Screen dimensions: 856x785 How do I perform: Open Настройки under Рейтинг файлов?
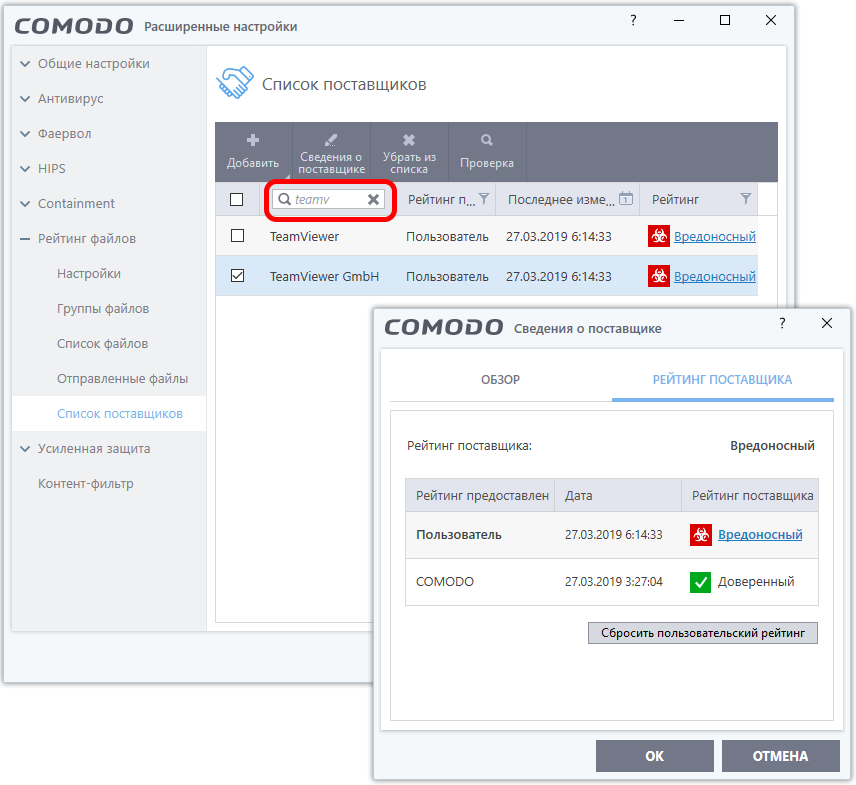pos(89,273)
